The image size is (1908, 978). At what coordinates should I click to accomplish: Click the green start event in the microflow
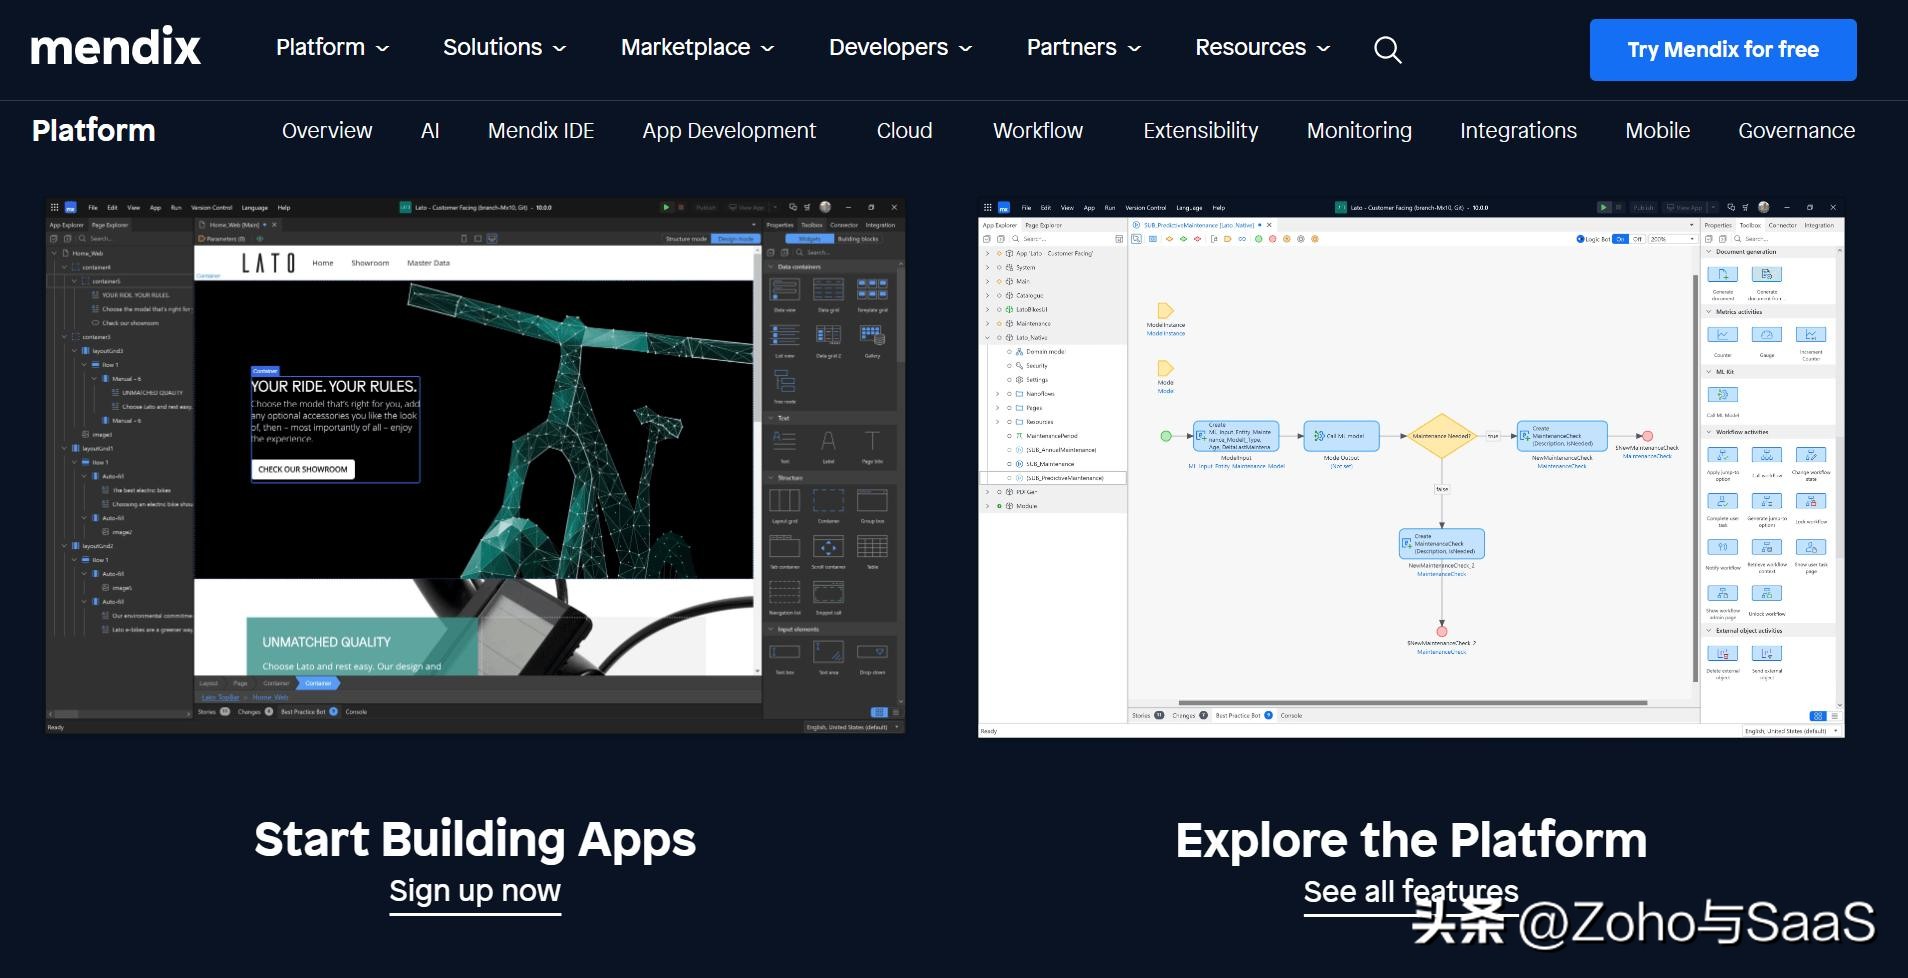pyautogui.click(x=1165, y=436)
